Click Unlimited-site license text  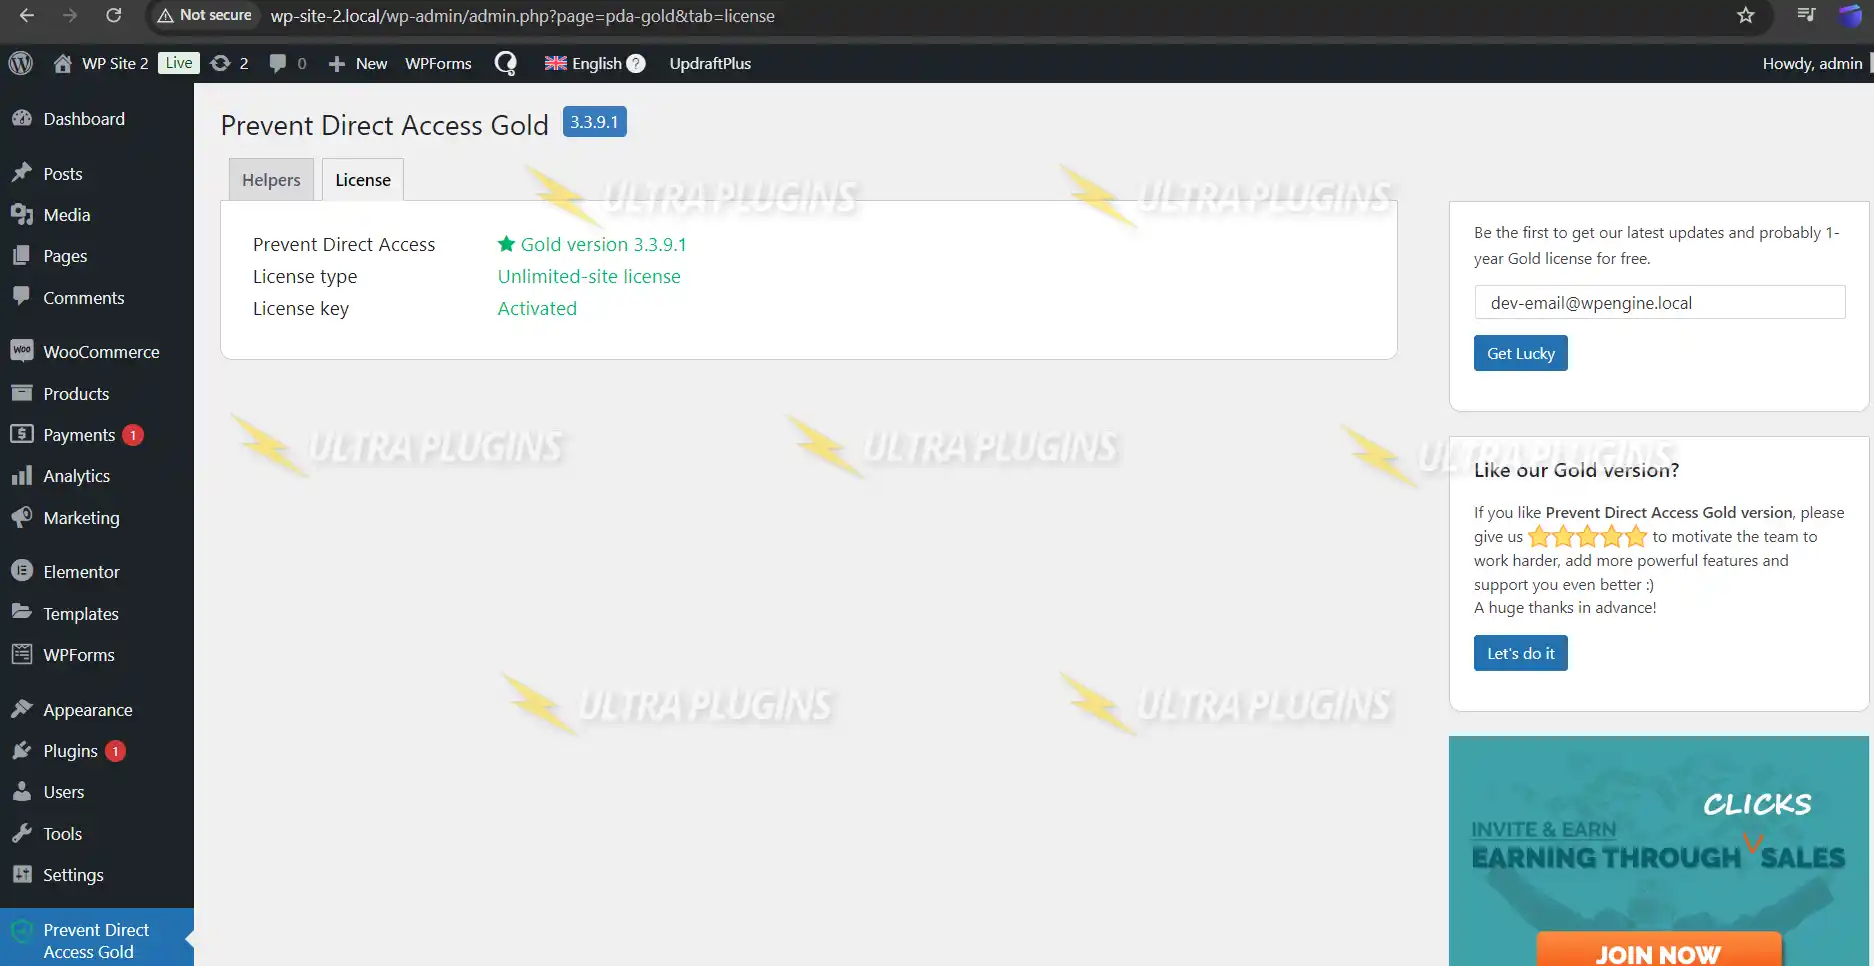pyautogui.click(x=589, y=276)
